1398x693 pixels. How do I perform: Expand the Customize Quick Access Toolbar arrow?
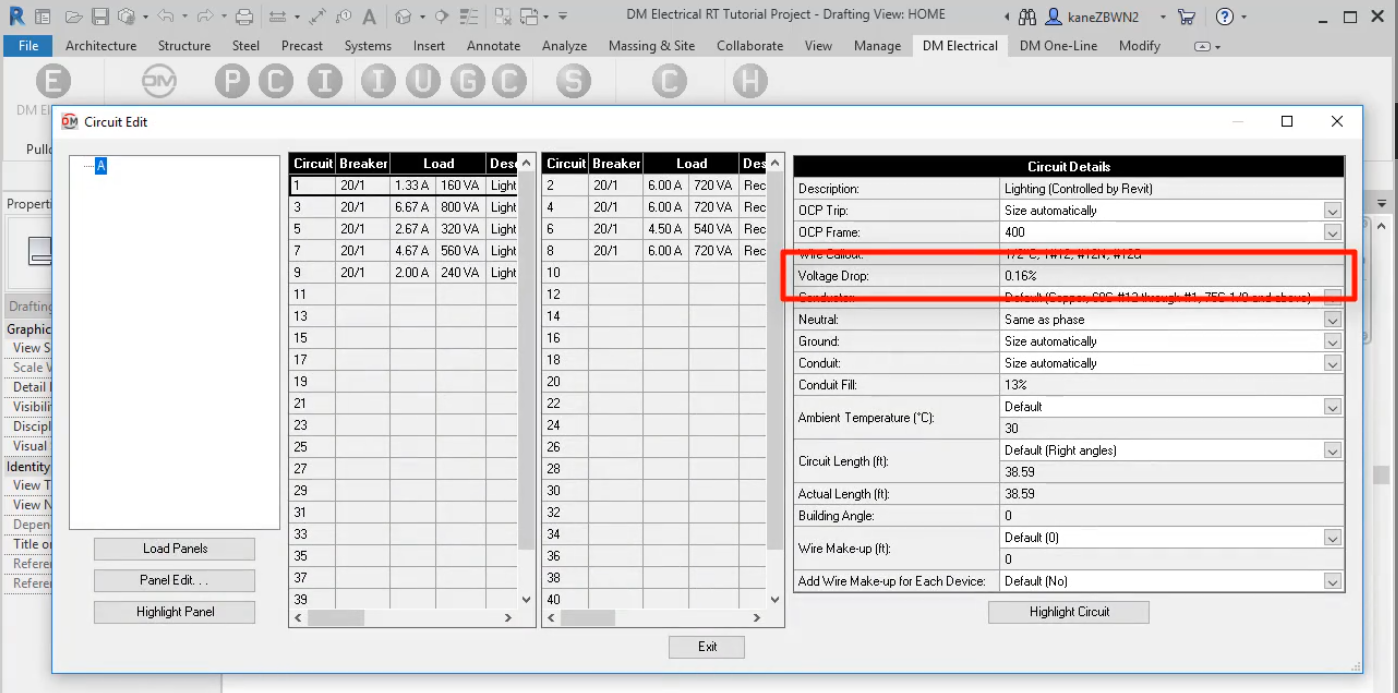point(563,17)
